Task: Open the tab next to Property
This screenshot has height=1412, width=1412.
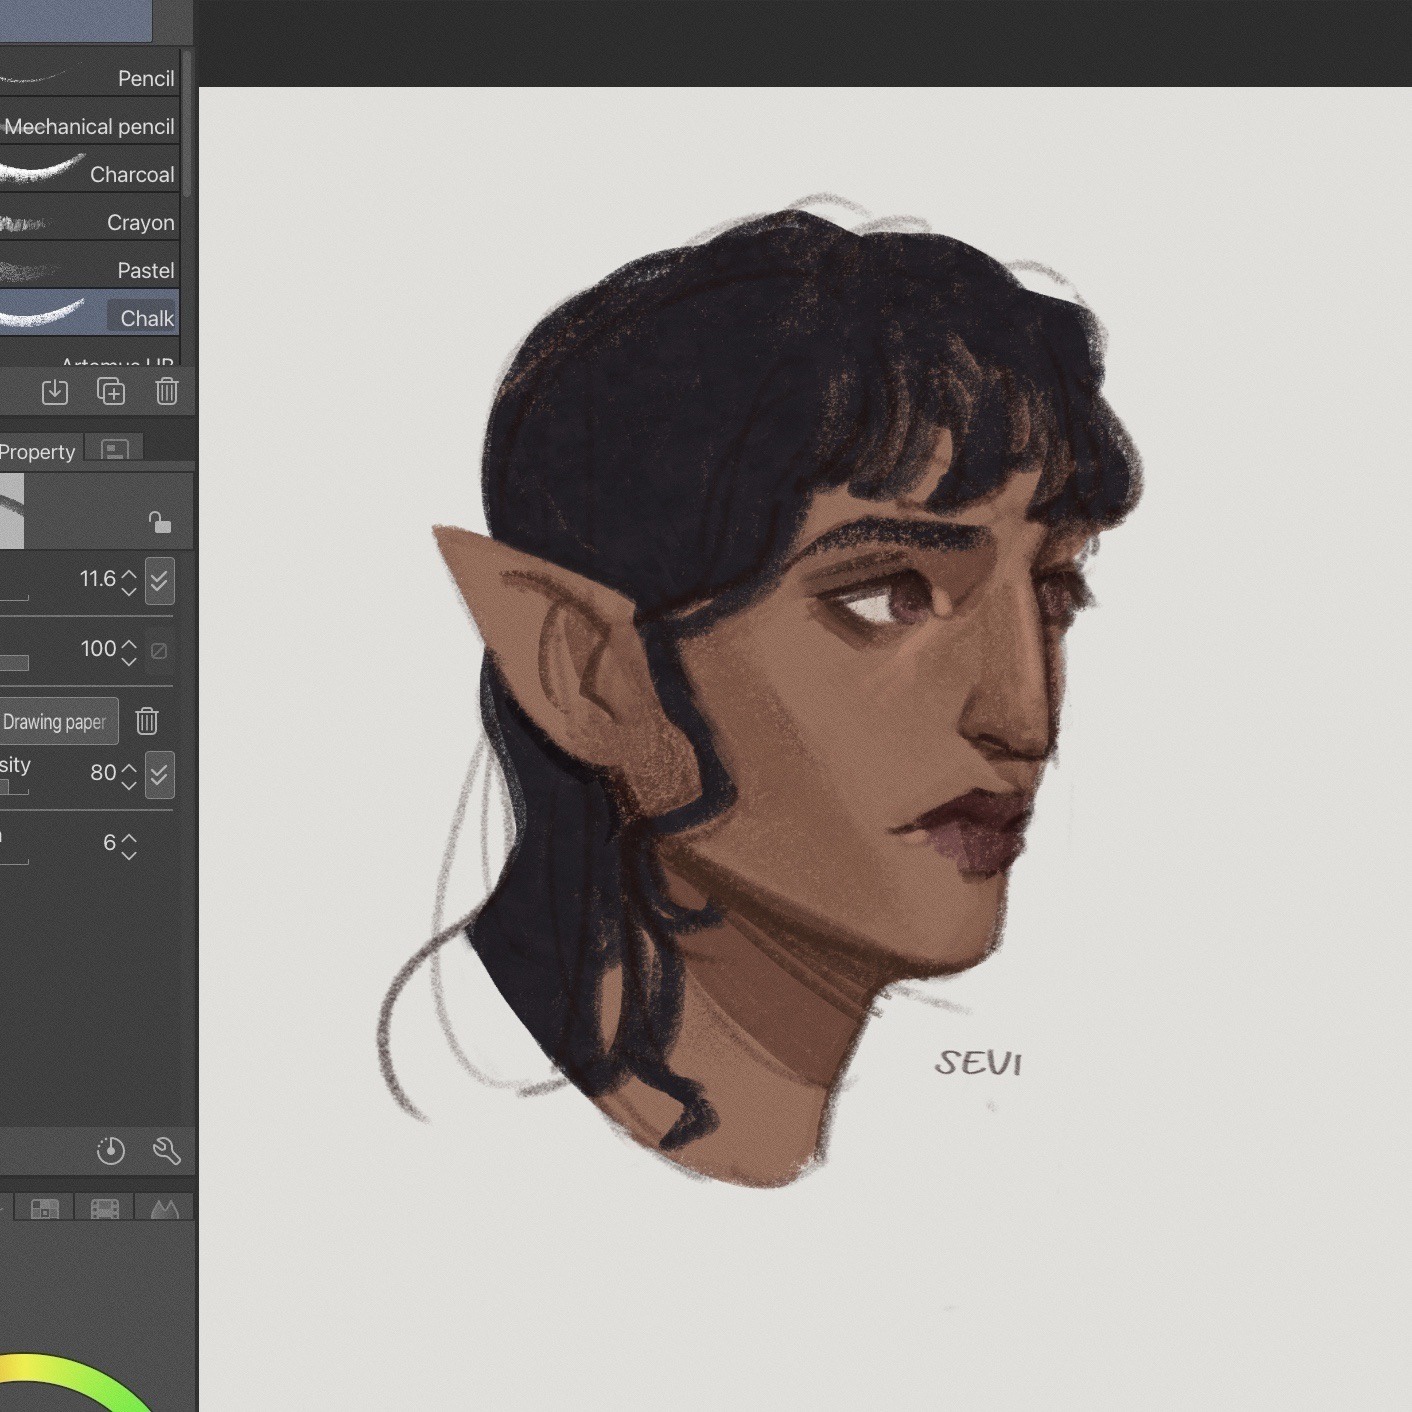Action: [x=115, y=450]
